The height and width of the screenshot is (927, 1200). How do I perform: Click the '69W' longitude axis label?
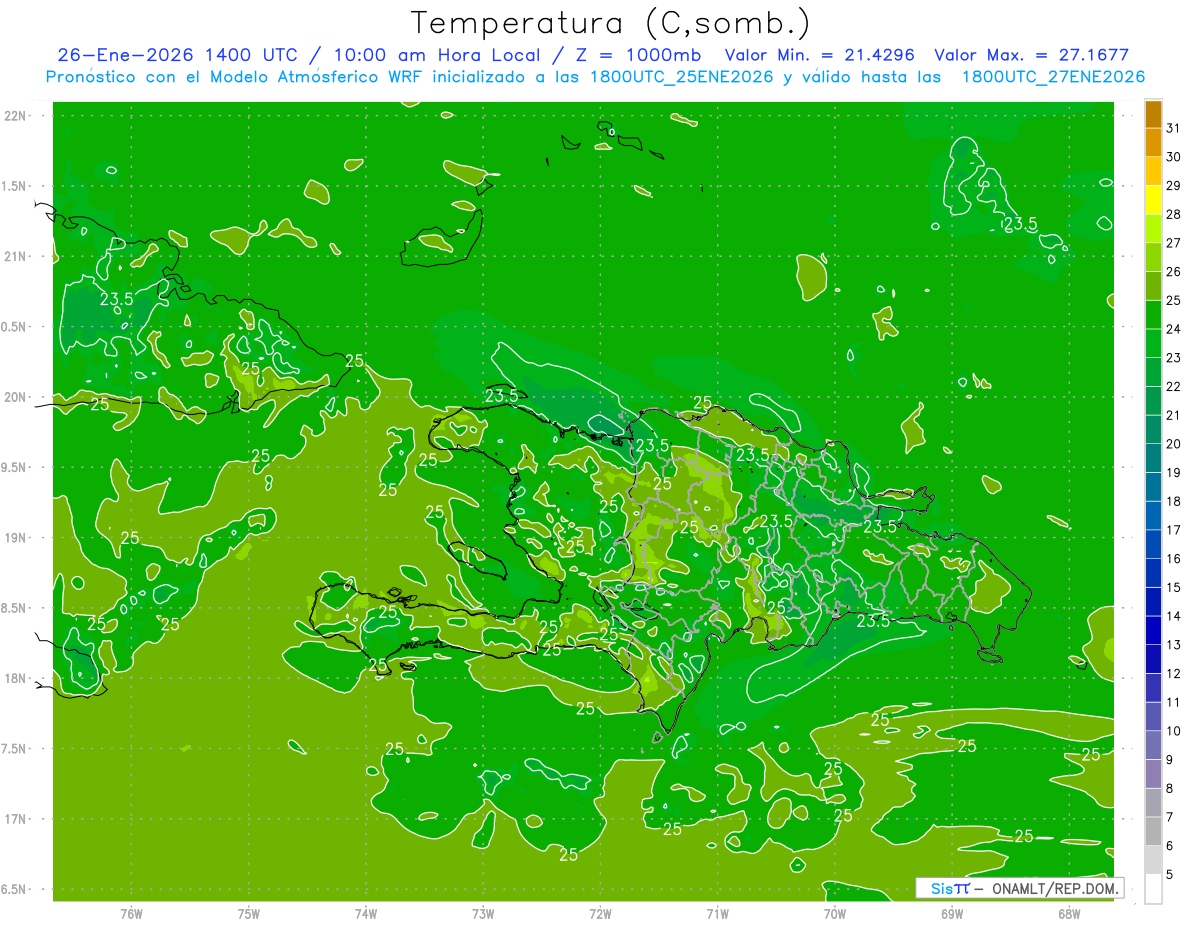coord(952,914)
